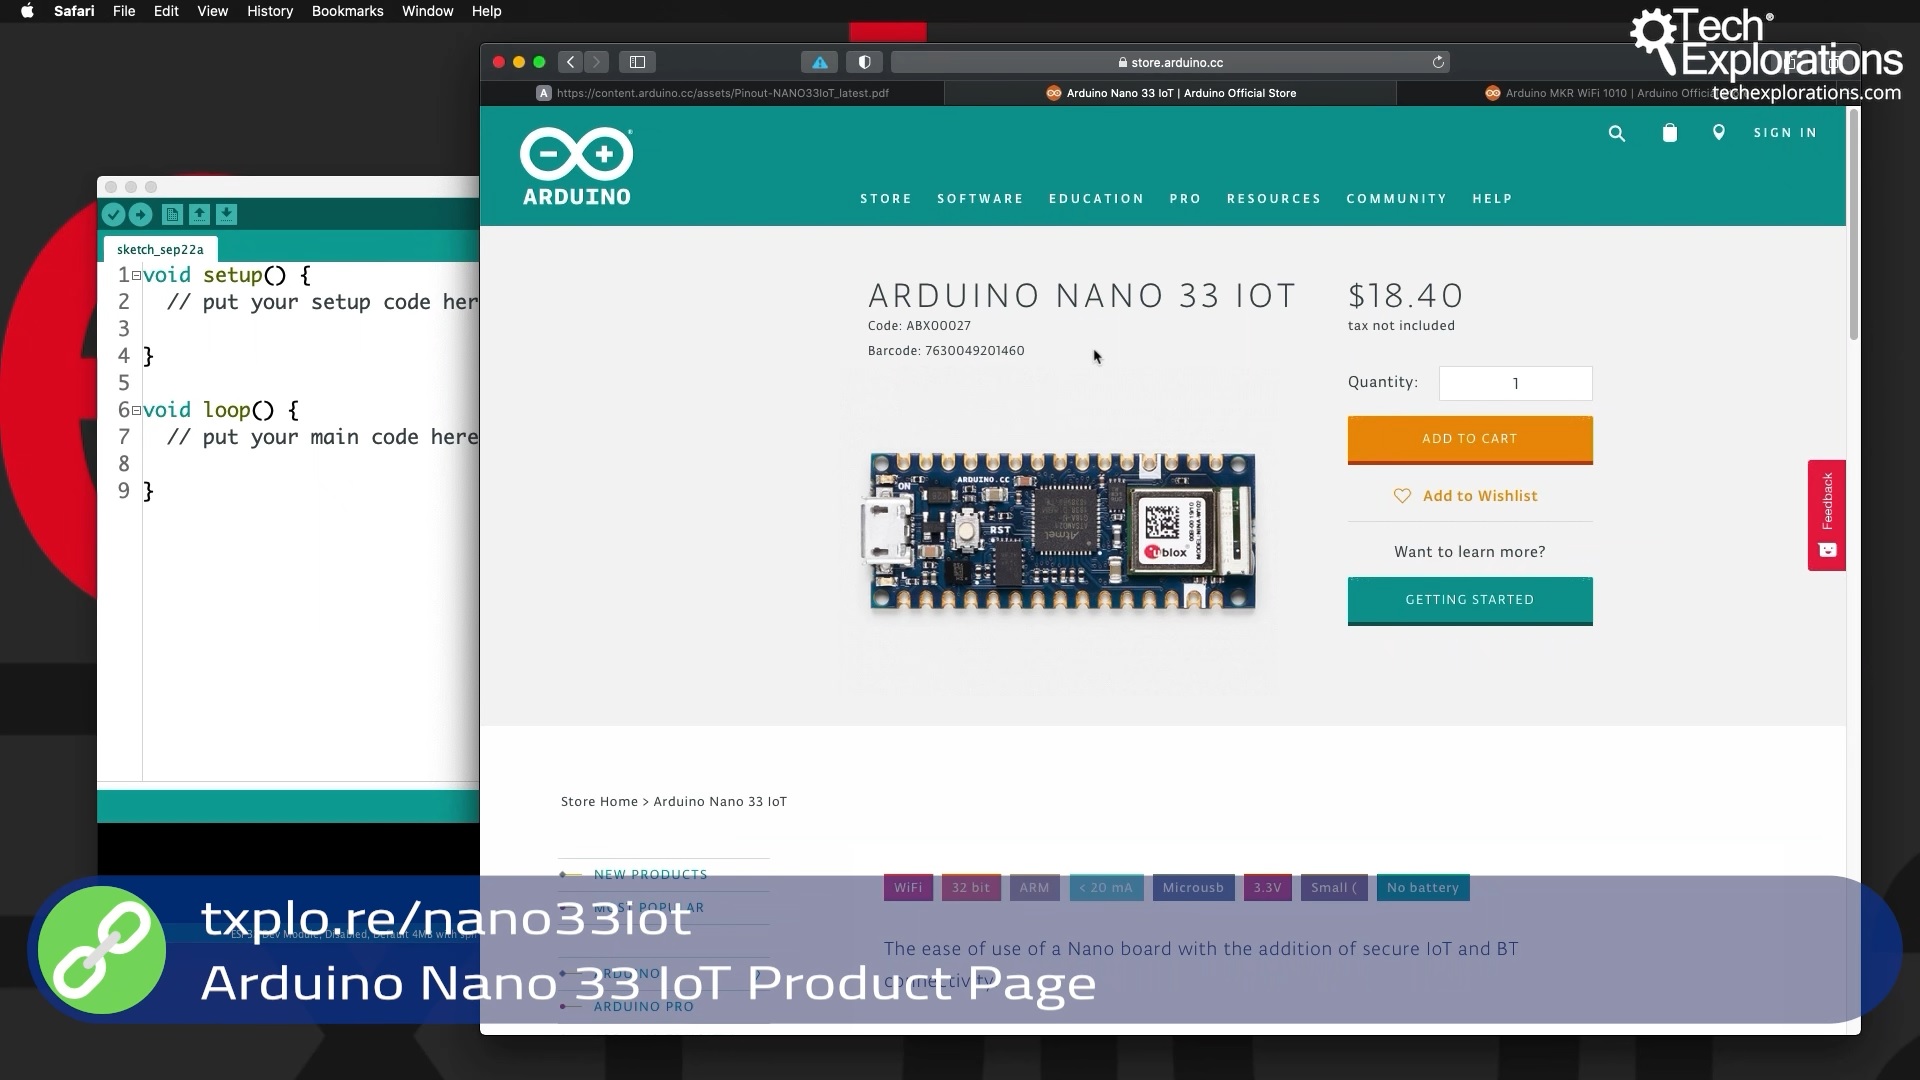The height and width of the screenshot is (1080, 1920).
Task: Click the New sketch icon in Arduino IDE
Action: point(172,214)
